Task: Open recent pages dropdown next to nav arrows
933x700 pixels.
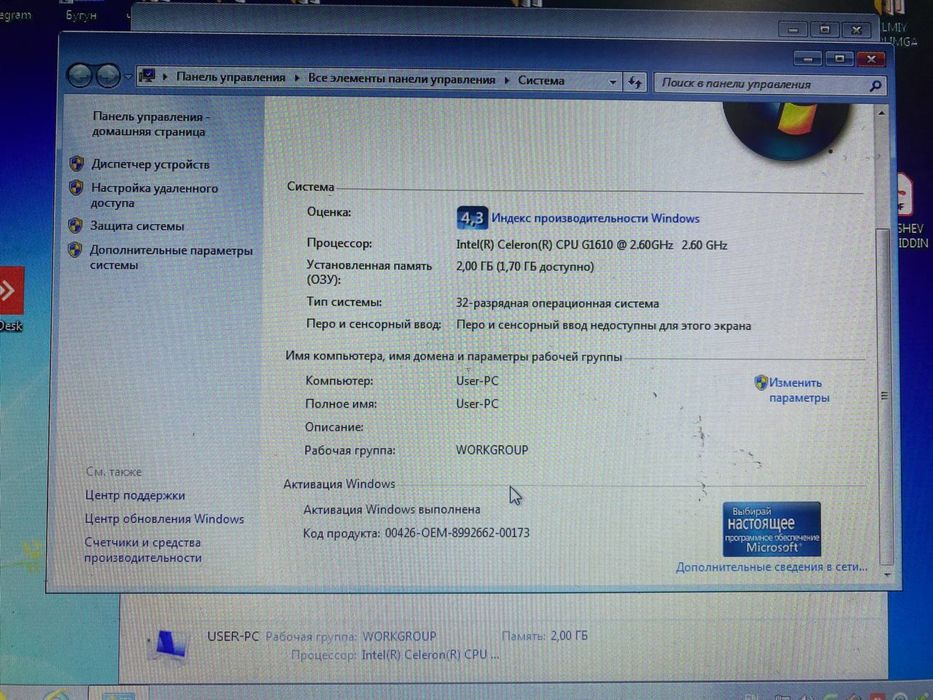Action: tap(127, 77)
